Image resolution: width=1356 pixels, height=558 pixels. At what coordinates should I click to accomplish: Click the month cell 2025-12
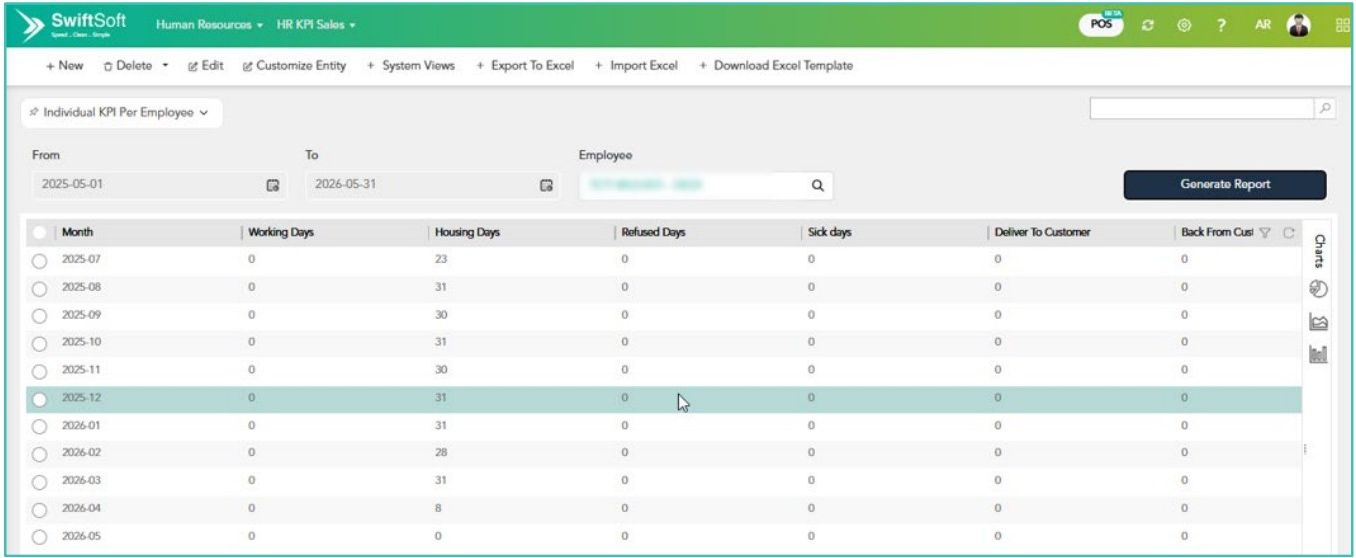pyautogui.click(x=81, y=399)
